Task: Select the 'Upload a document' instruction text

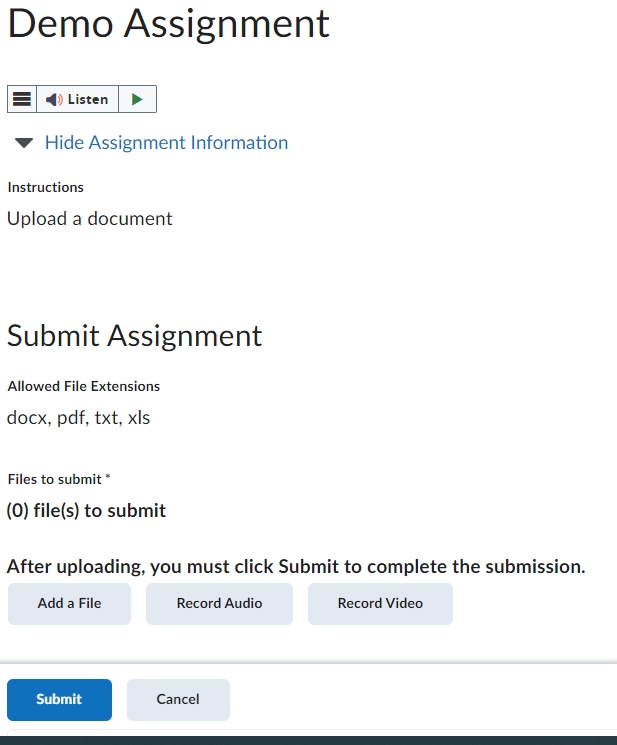Action: click(89, 219)
